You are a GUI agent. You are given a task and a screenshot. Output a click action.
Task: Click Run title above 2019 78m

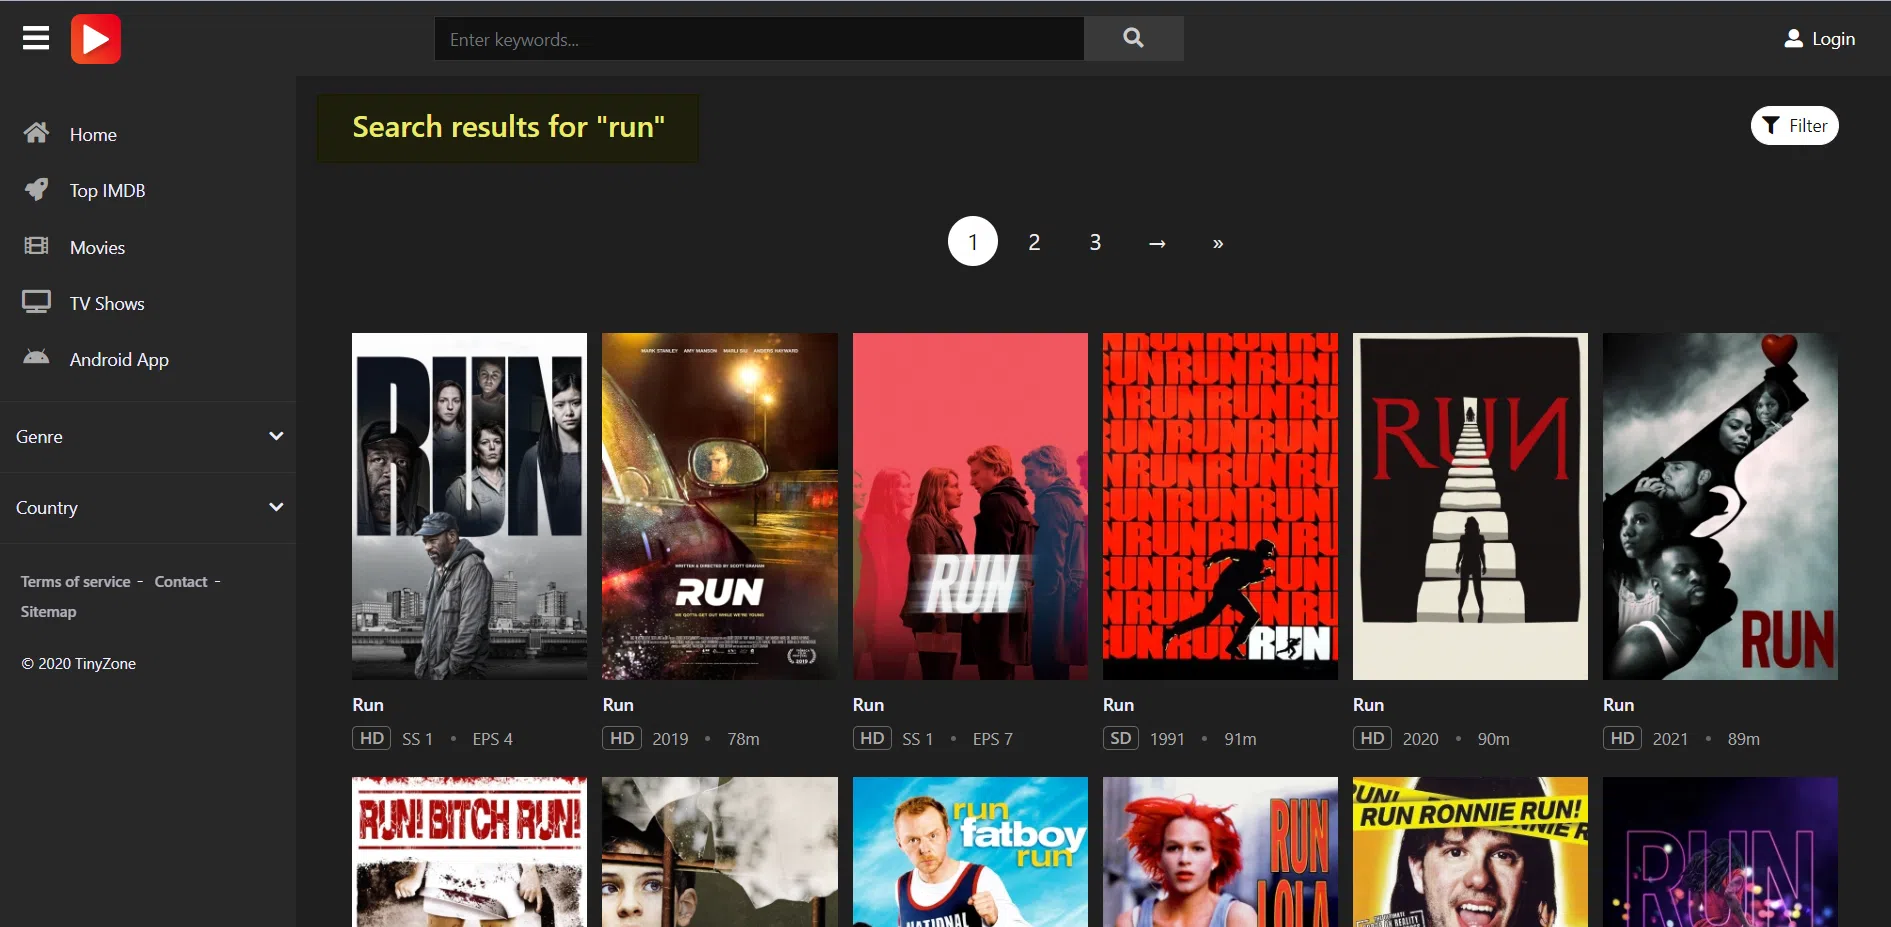(x=618, y=705)
